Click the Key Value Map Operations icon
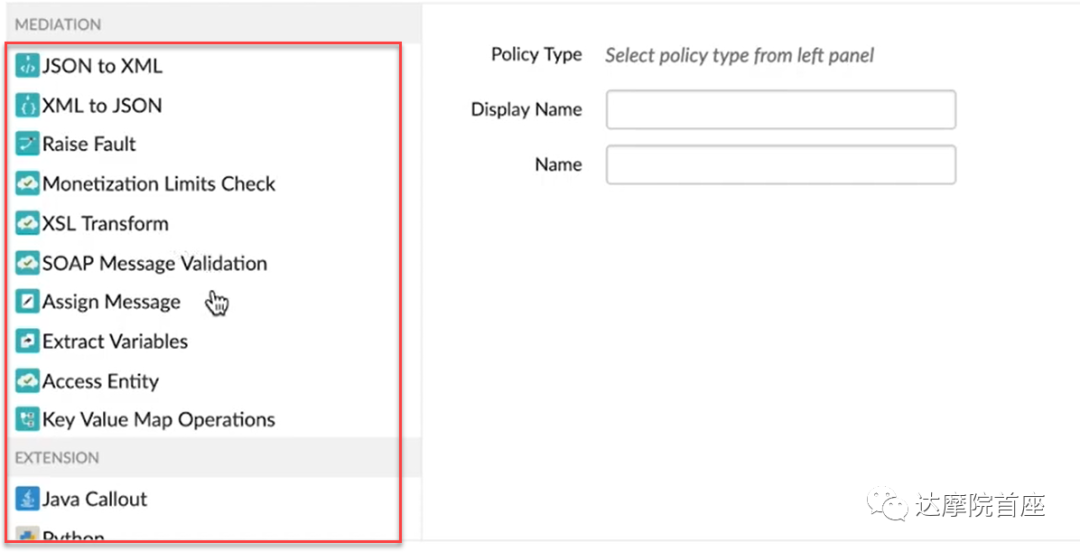The width and height of the screenshot is (1080, 552). pos(27,420)
